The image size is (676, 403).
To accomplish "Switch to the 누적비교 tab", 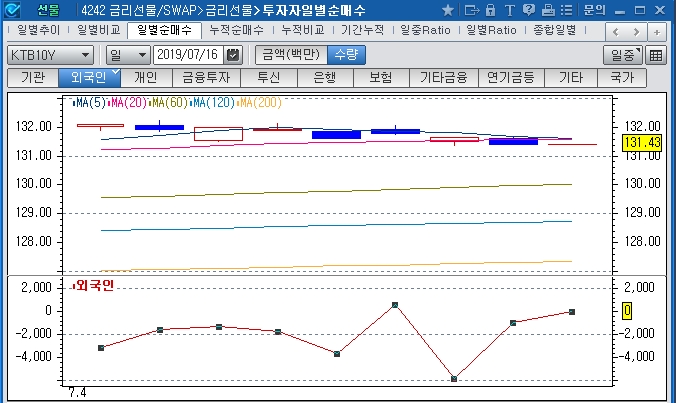I will tap(303, 30).
